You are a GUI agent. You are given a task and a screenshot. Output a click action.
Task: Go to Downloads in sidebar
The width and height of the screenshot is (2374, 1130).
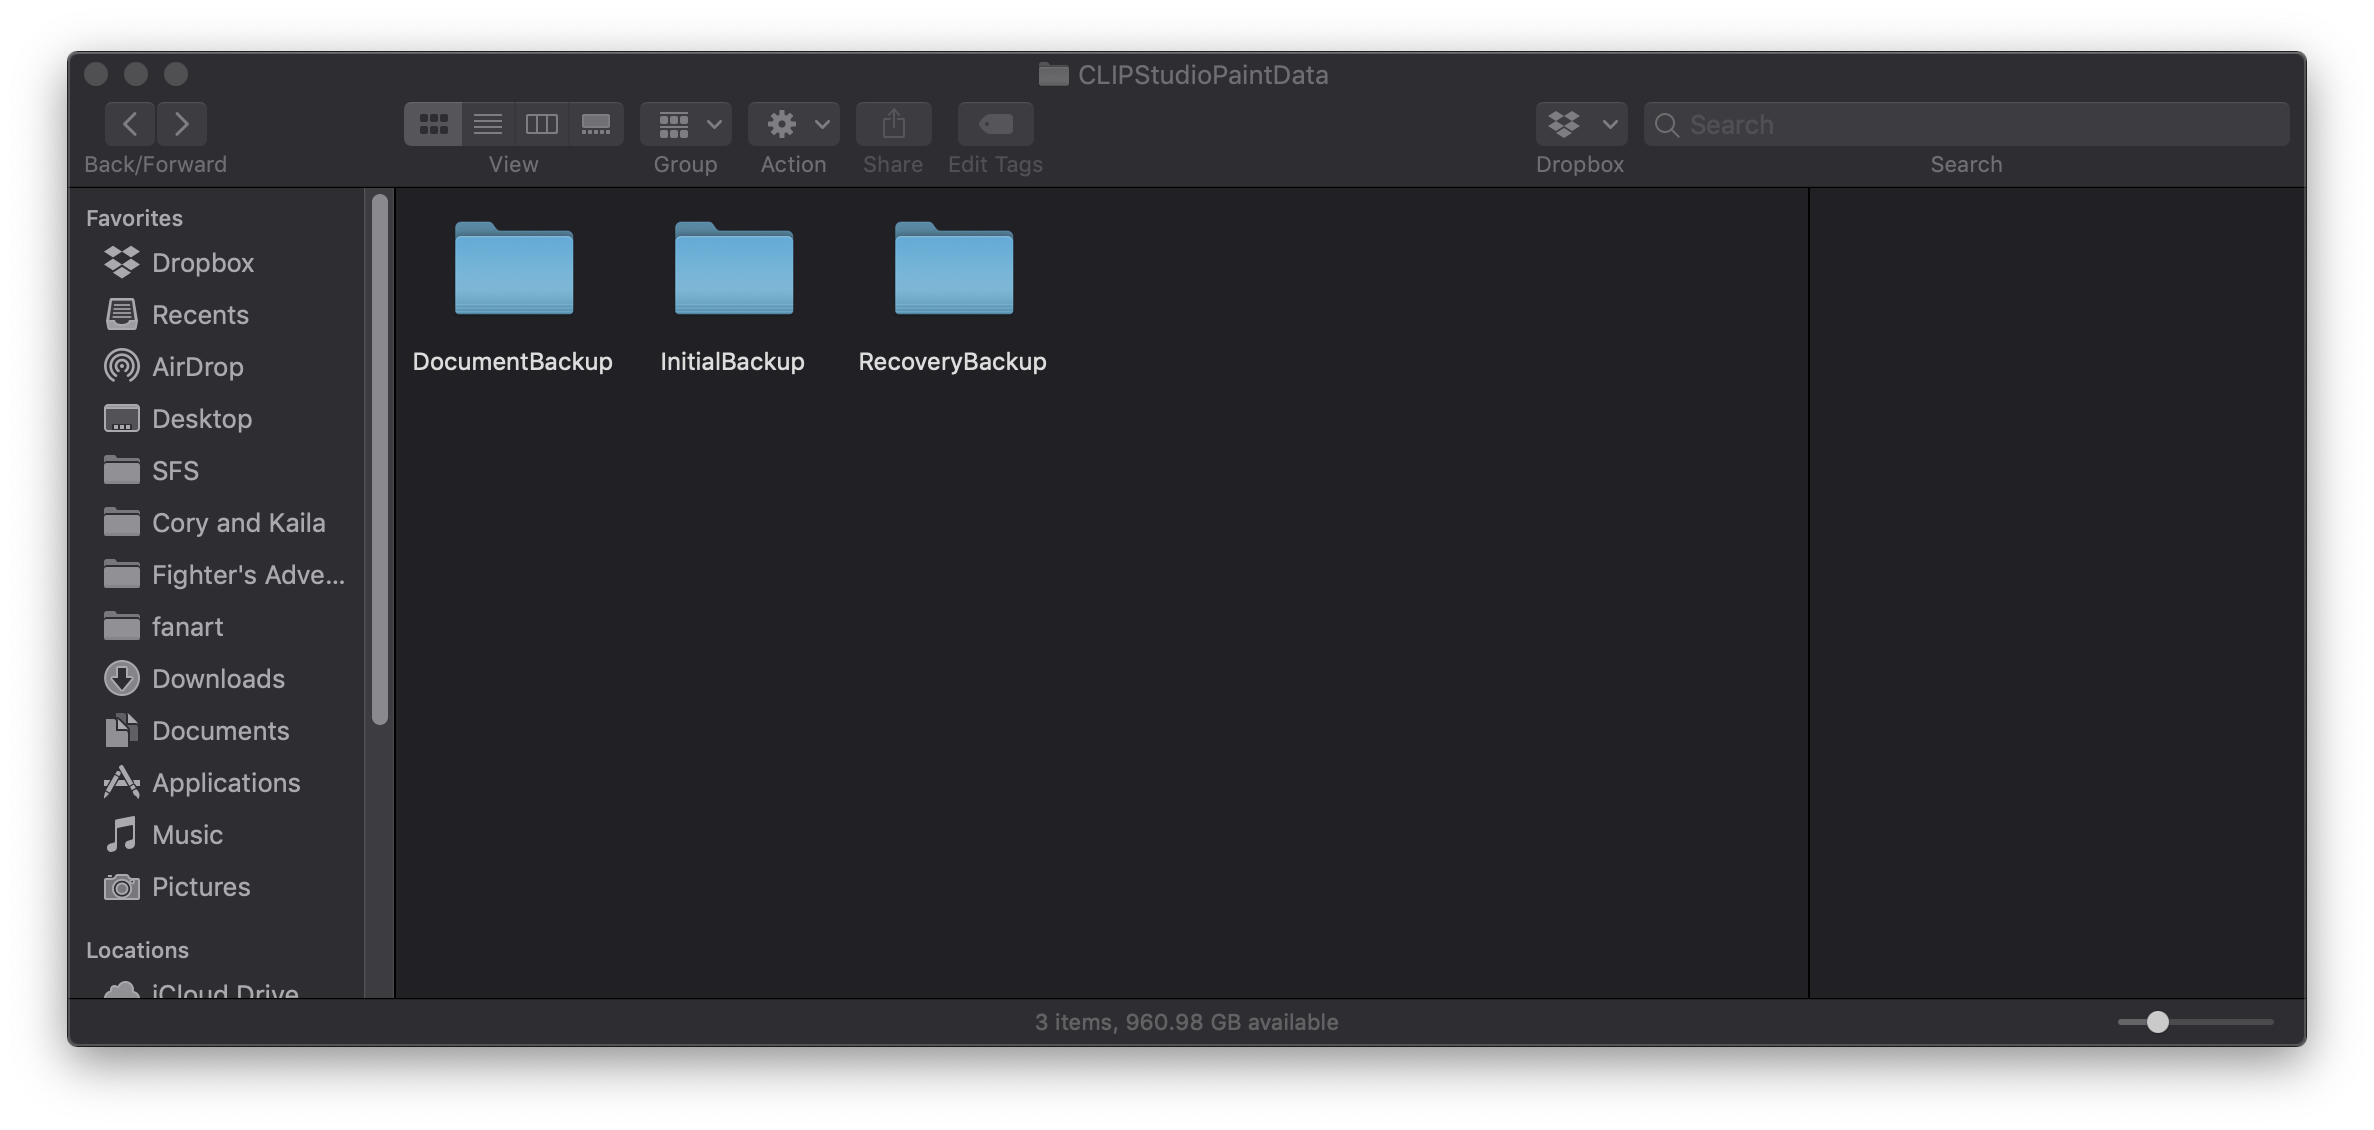pos(217,679)
